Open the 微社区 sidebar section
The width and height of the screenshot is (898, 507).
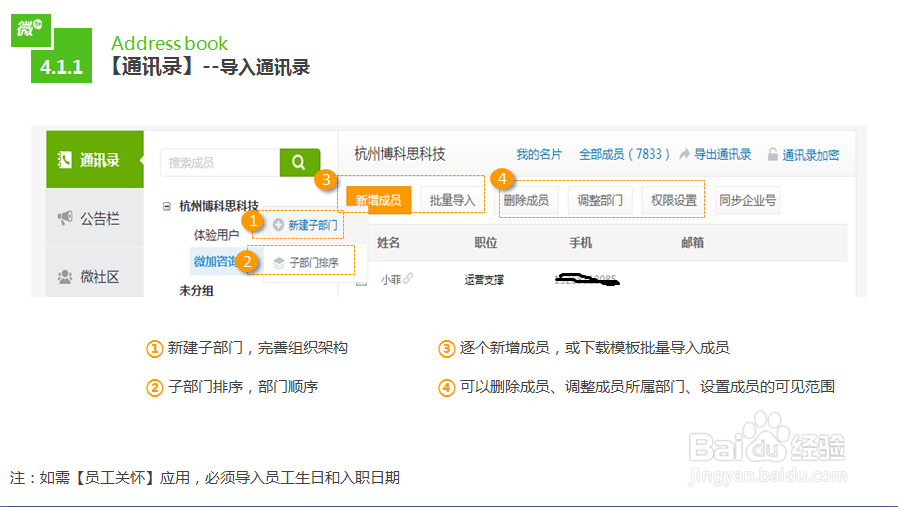pos(95,277)
